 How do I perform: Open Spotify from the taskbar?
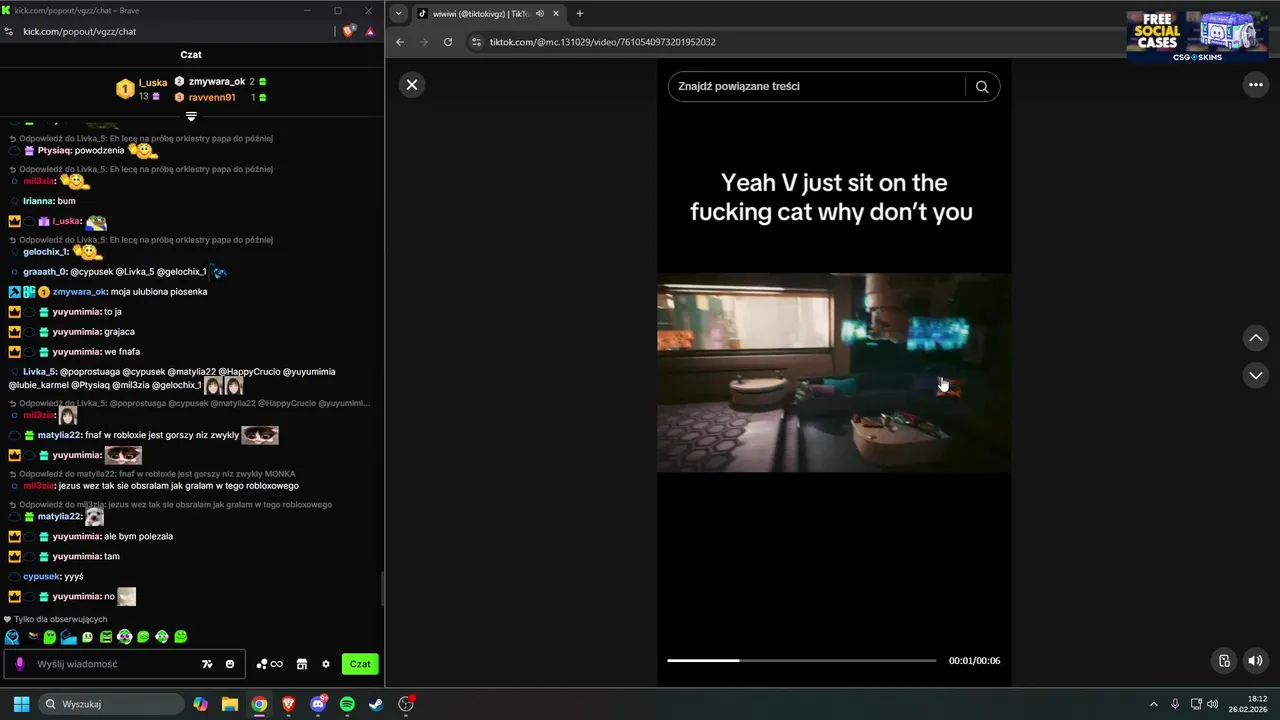click(347, 704)
